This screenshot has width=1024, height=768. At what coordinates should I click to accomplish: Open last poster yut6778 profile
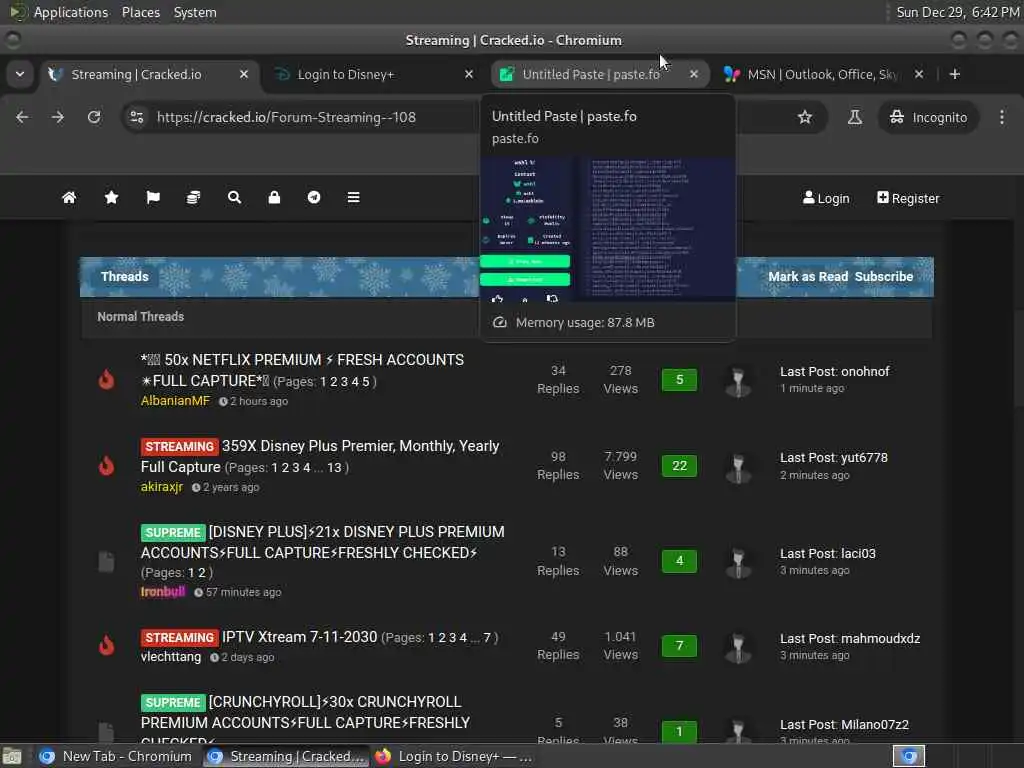pos(864,458)
